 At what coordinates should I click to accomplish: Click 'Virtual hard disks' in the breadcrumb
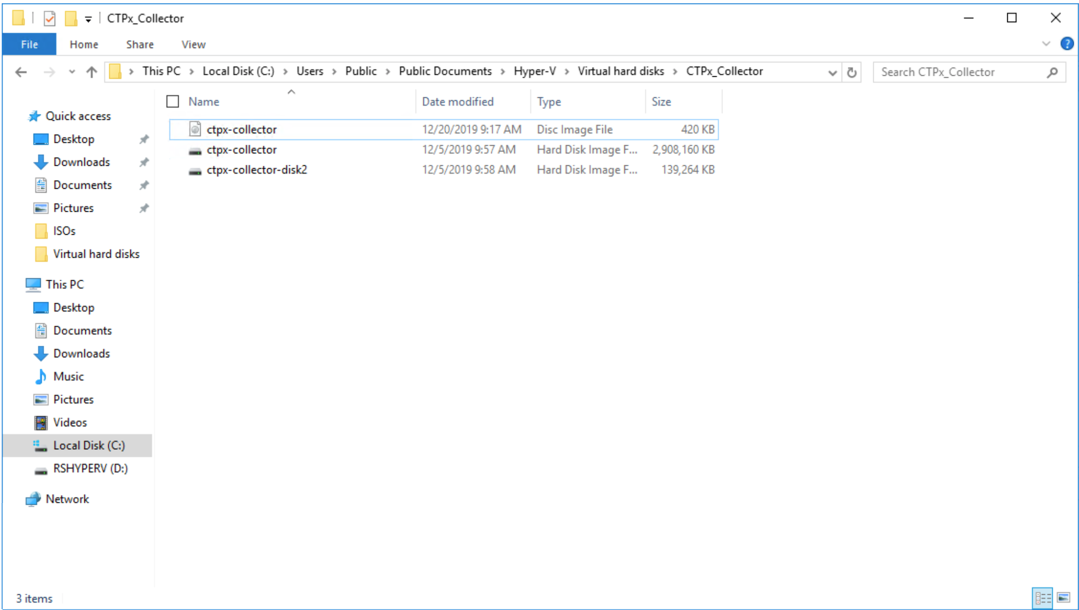tap(621, 71)
